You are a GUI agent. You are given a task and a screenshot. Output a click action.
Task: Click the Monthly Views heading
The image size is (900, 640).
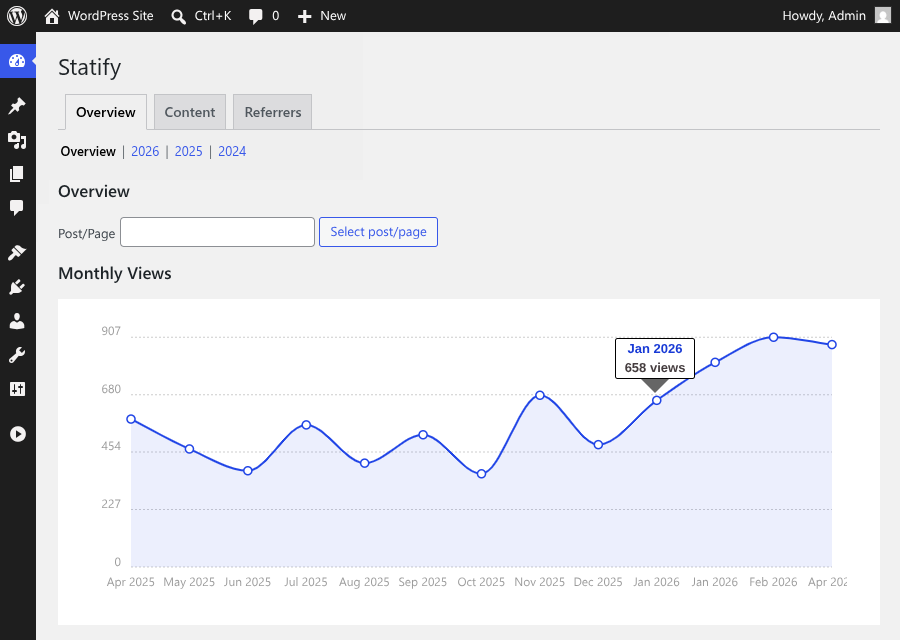(x=115, y=273)
